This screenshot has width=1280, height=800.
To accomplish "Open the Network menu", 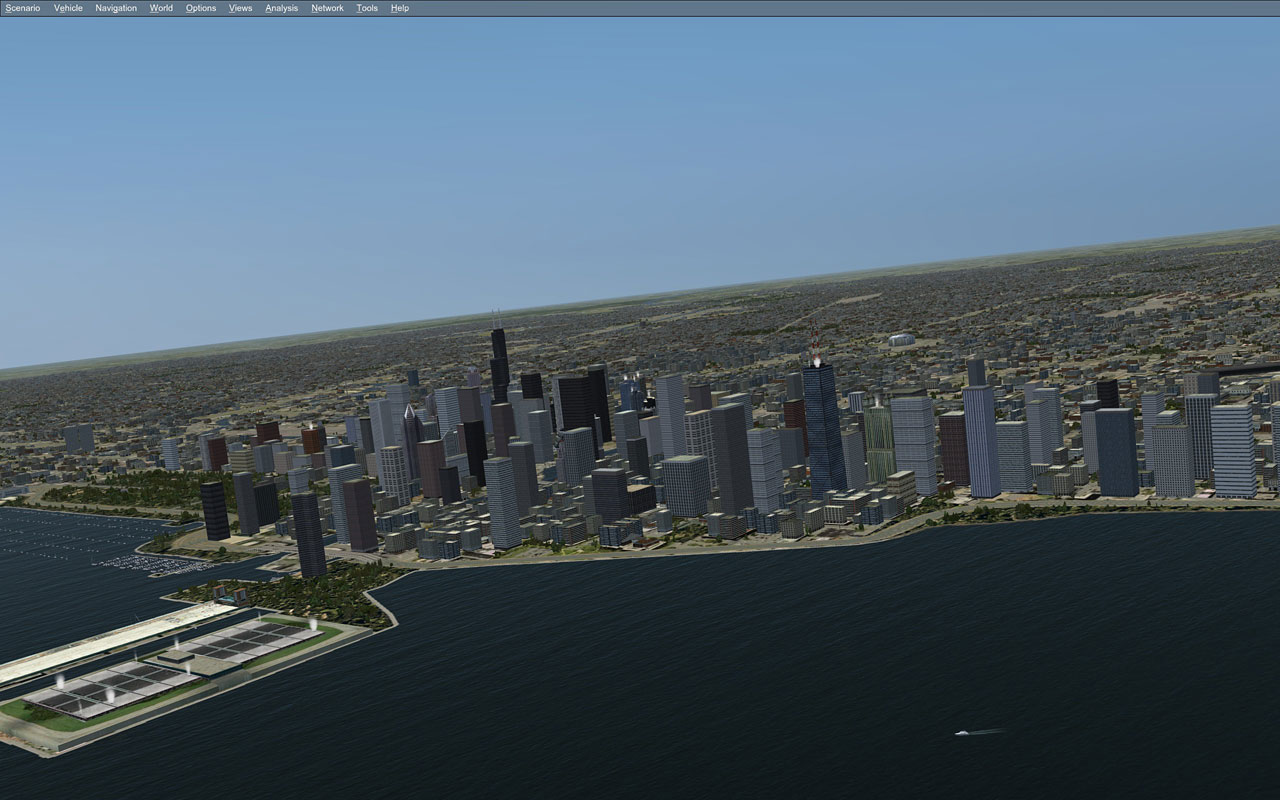I will 327,8.
